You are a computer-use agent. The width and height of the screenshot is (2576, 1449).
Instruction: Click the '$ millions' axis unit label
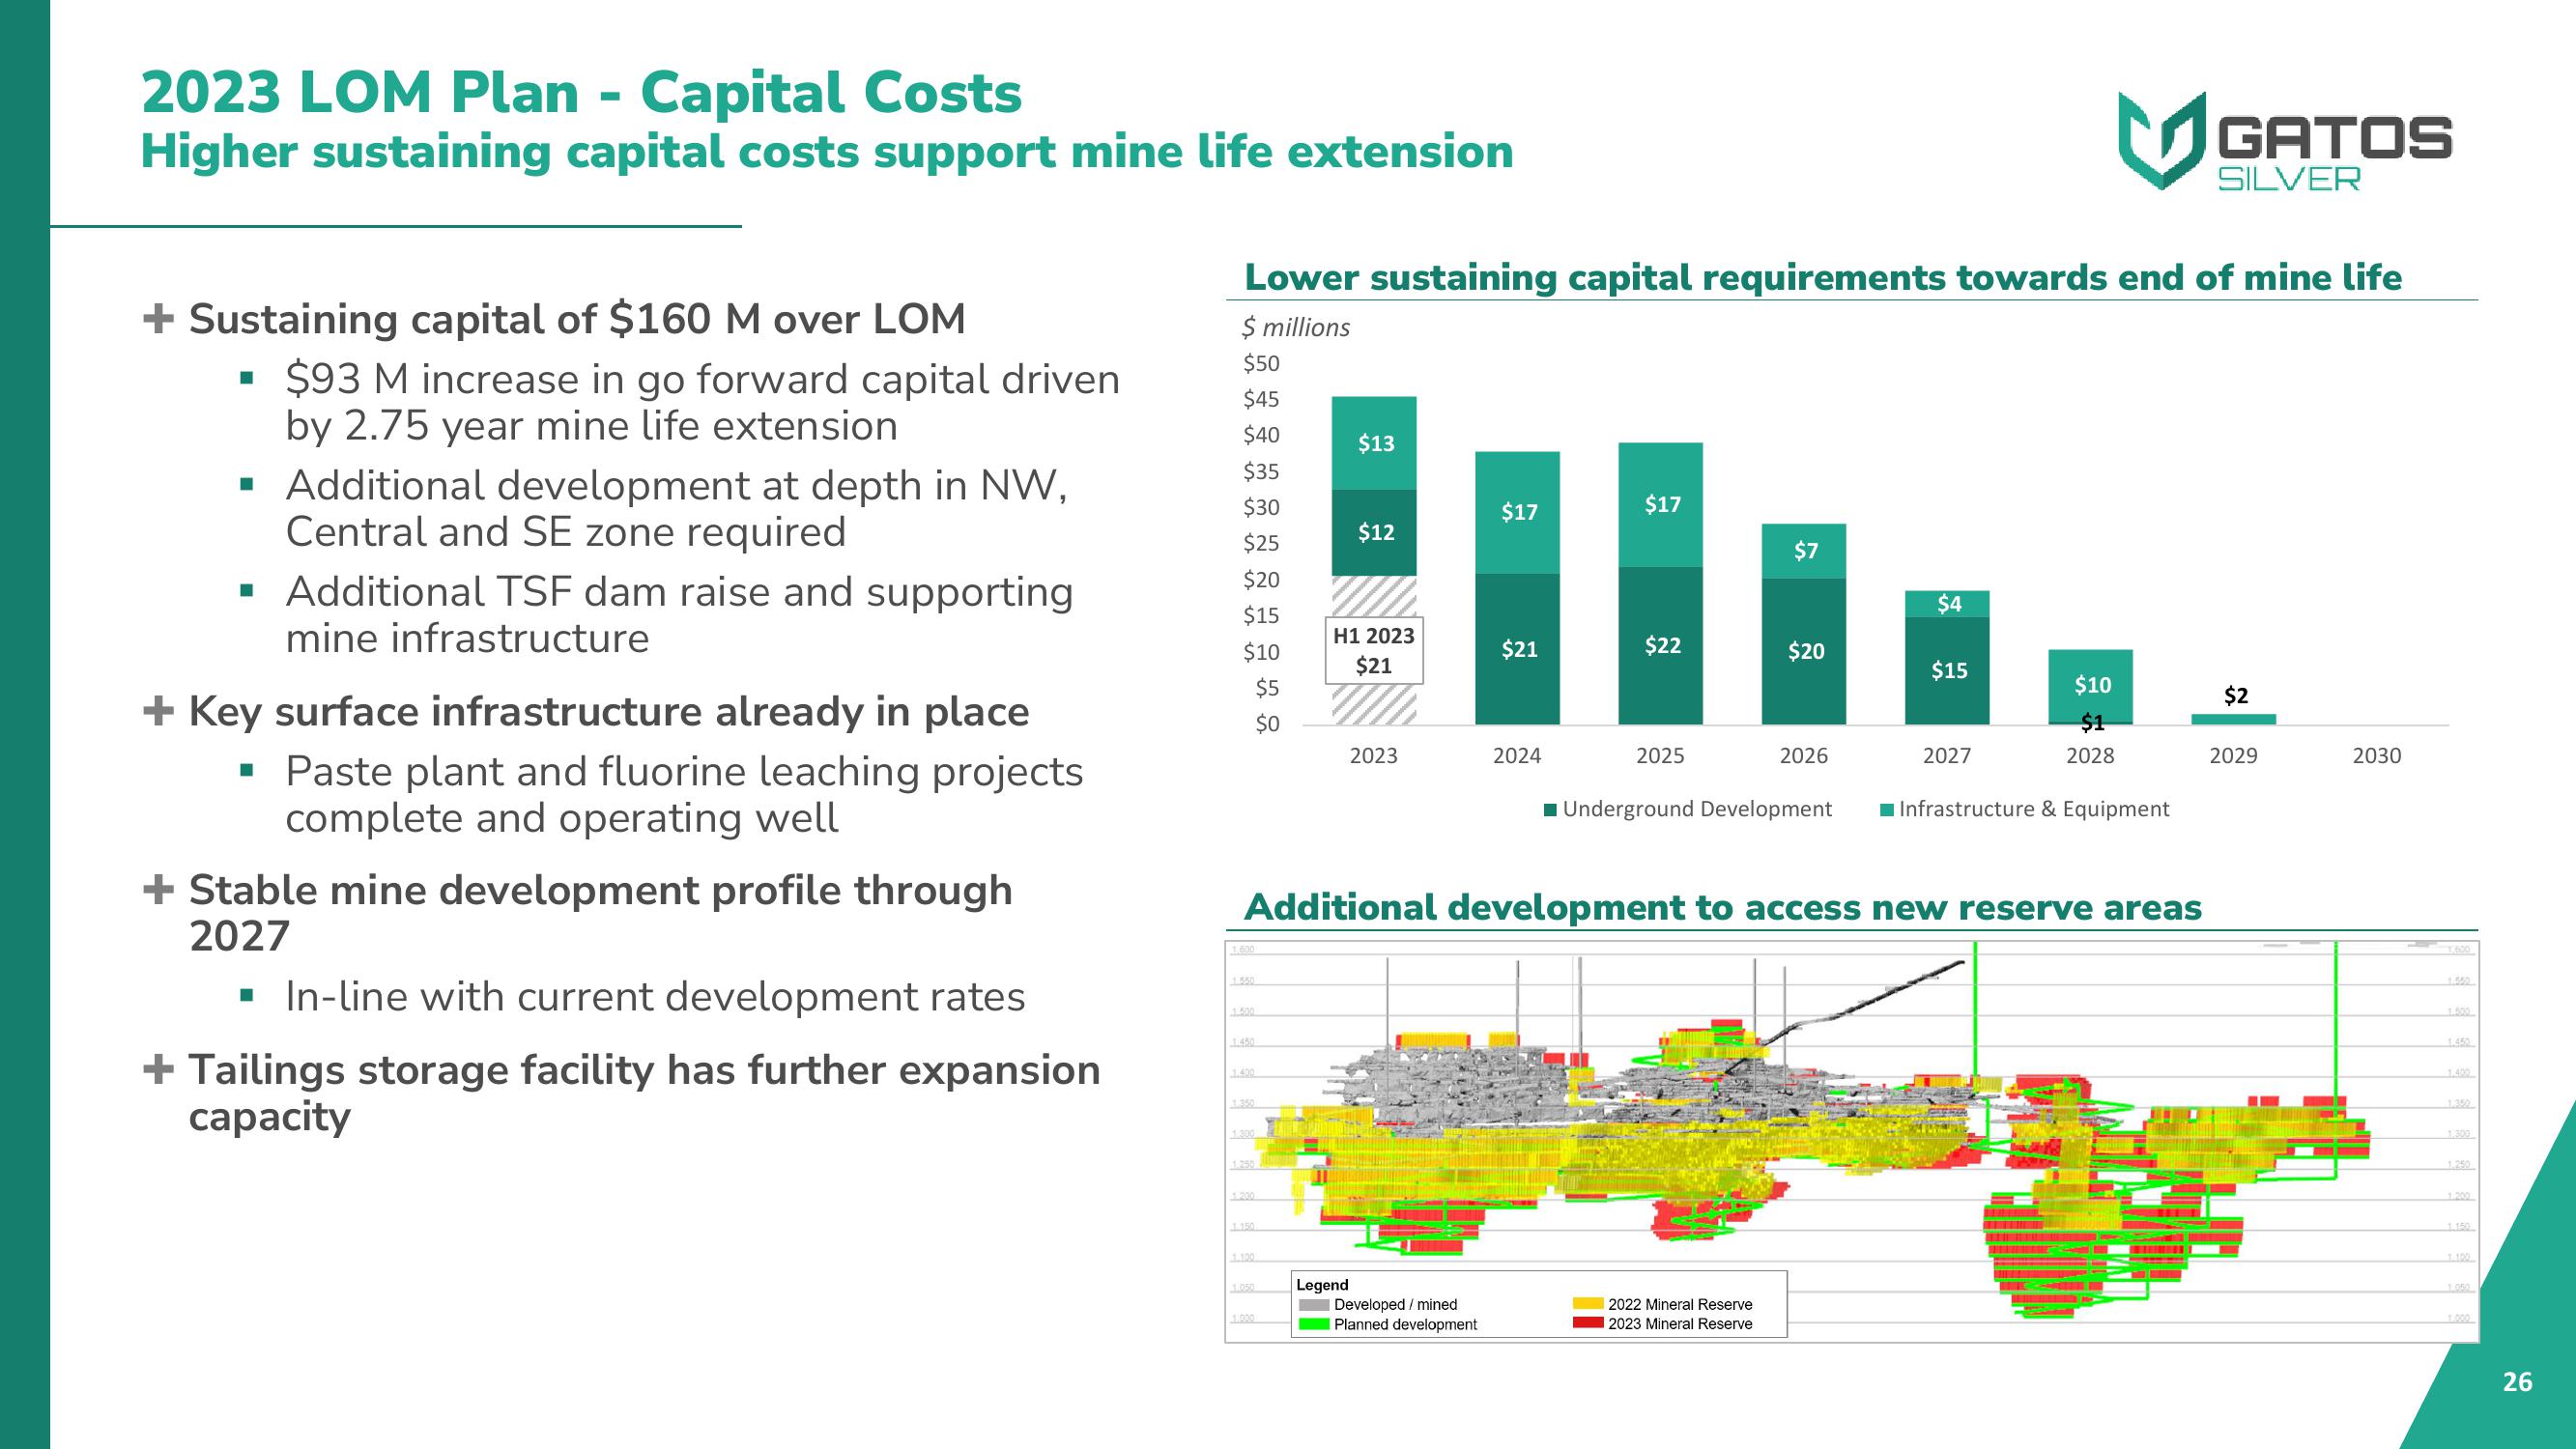click(x=1295, y=328)
